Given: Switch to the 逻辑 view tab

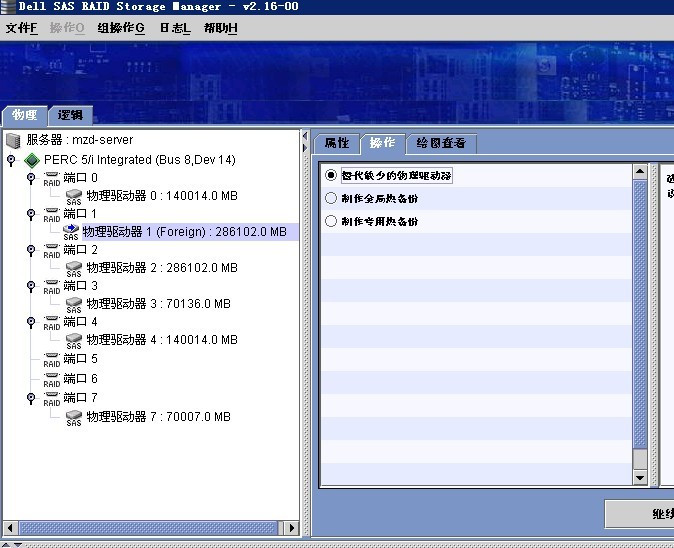Looking at the screenshot, I should pos(70,115).
